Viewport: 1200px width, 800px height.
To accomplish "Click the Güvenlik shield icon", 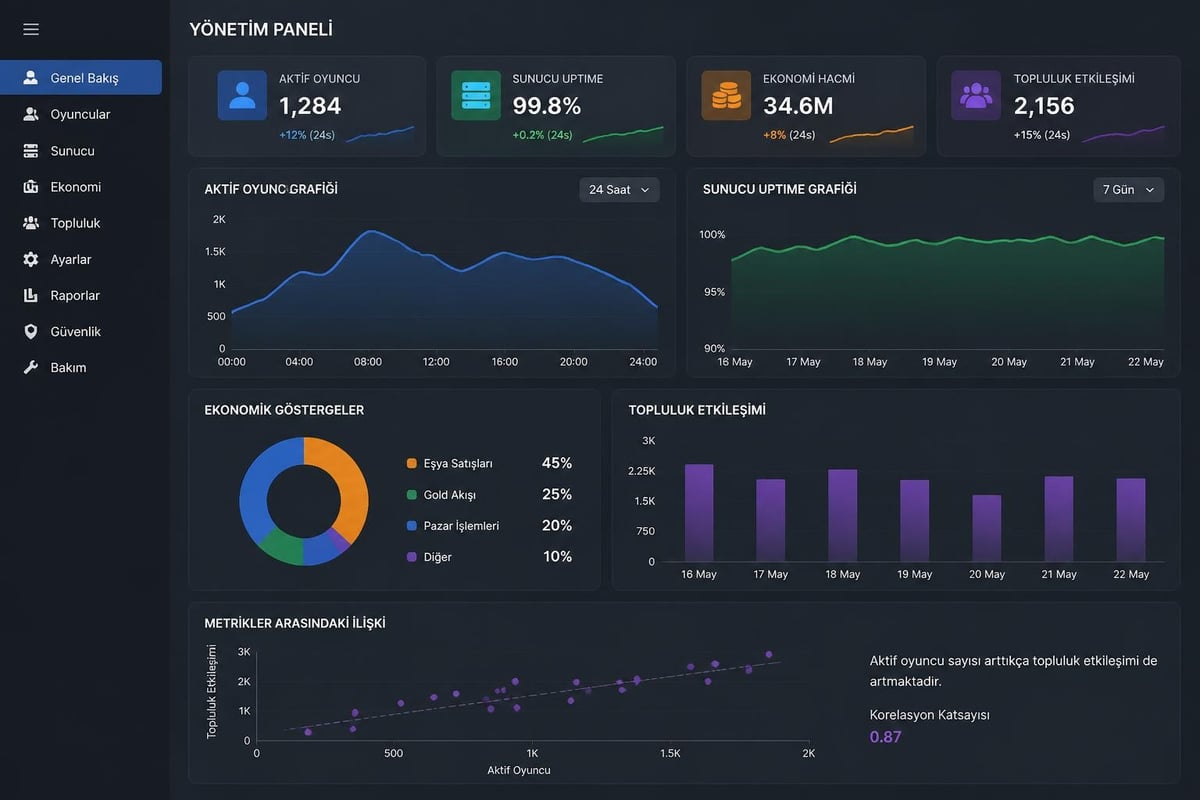I will [31, 331].
